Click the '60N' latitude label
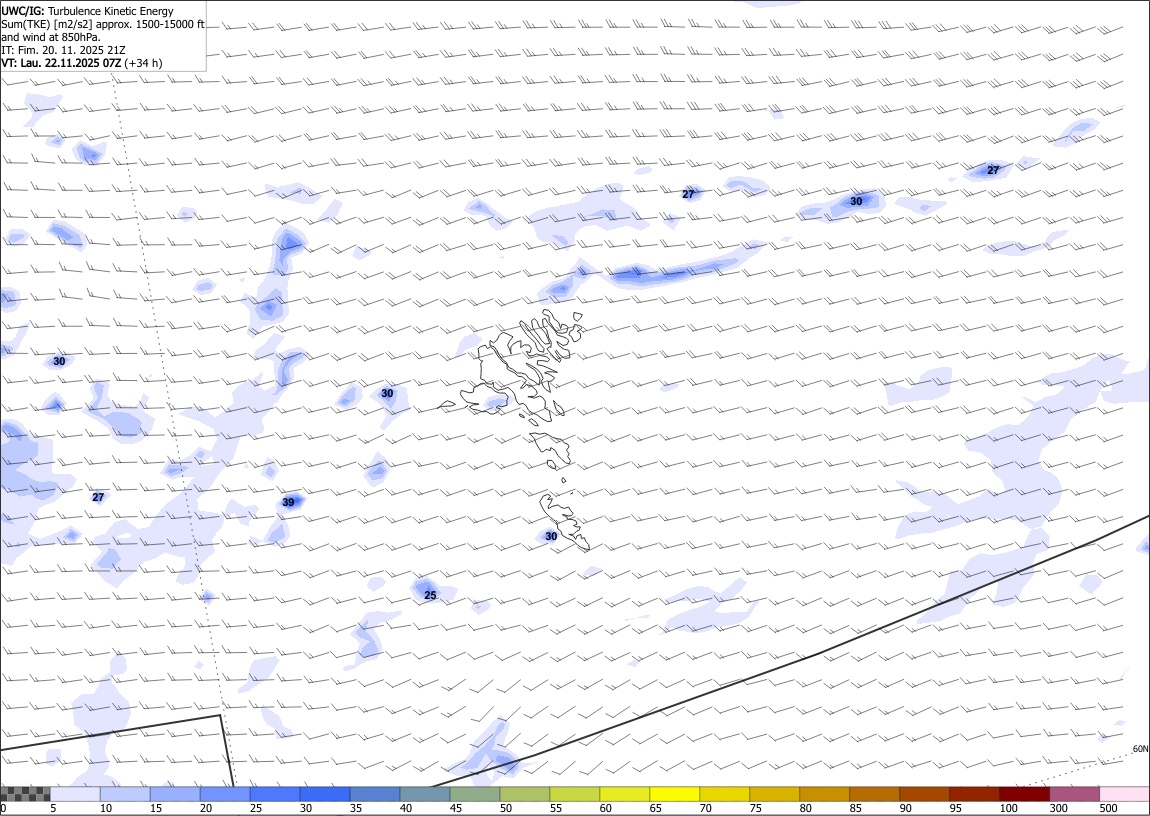Screen dimensions: 1150x816 point(1140,749)
